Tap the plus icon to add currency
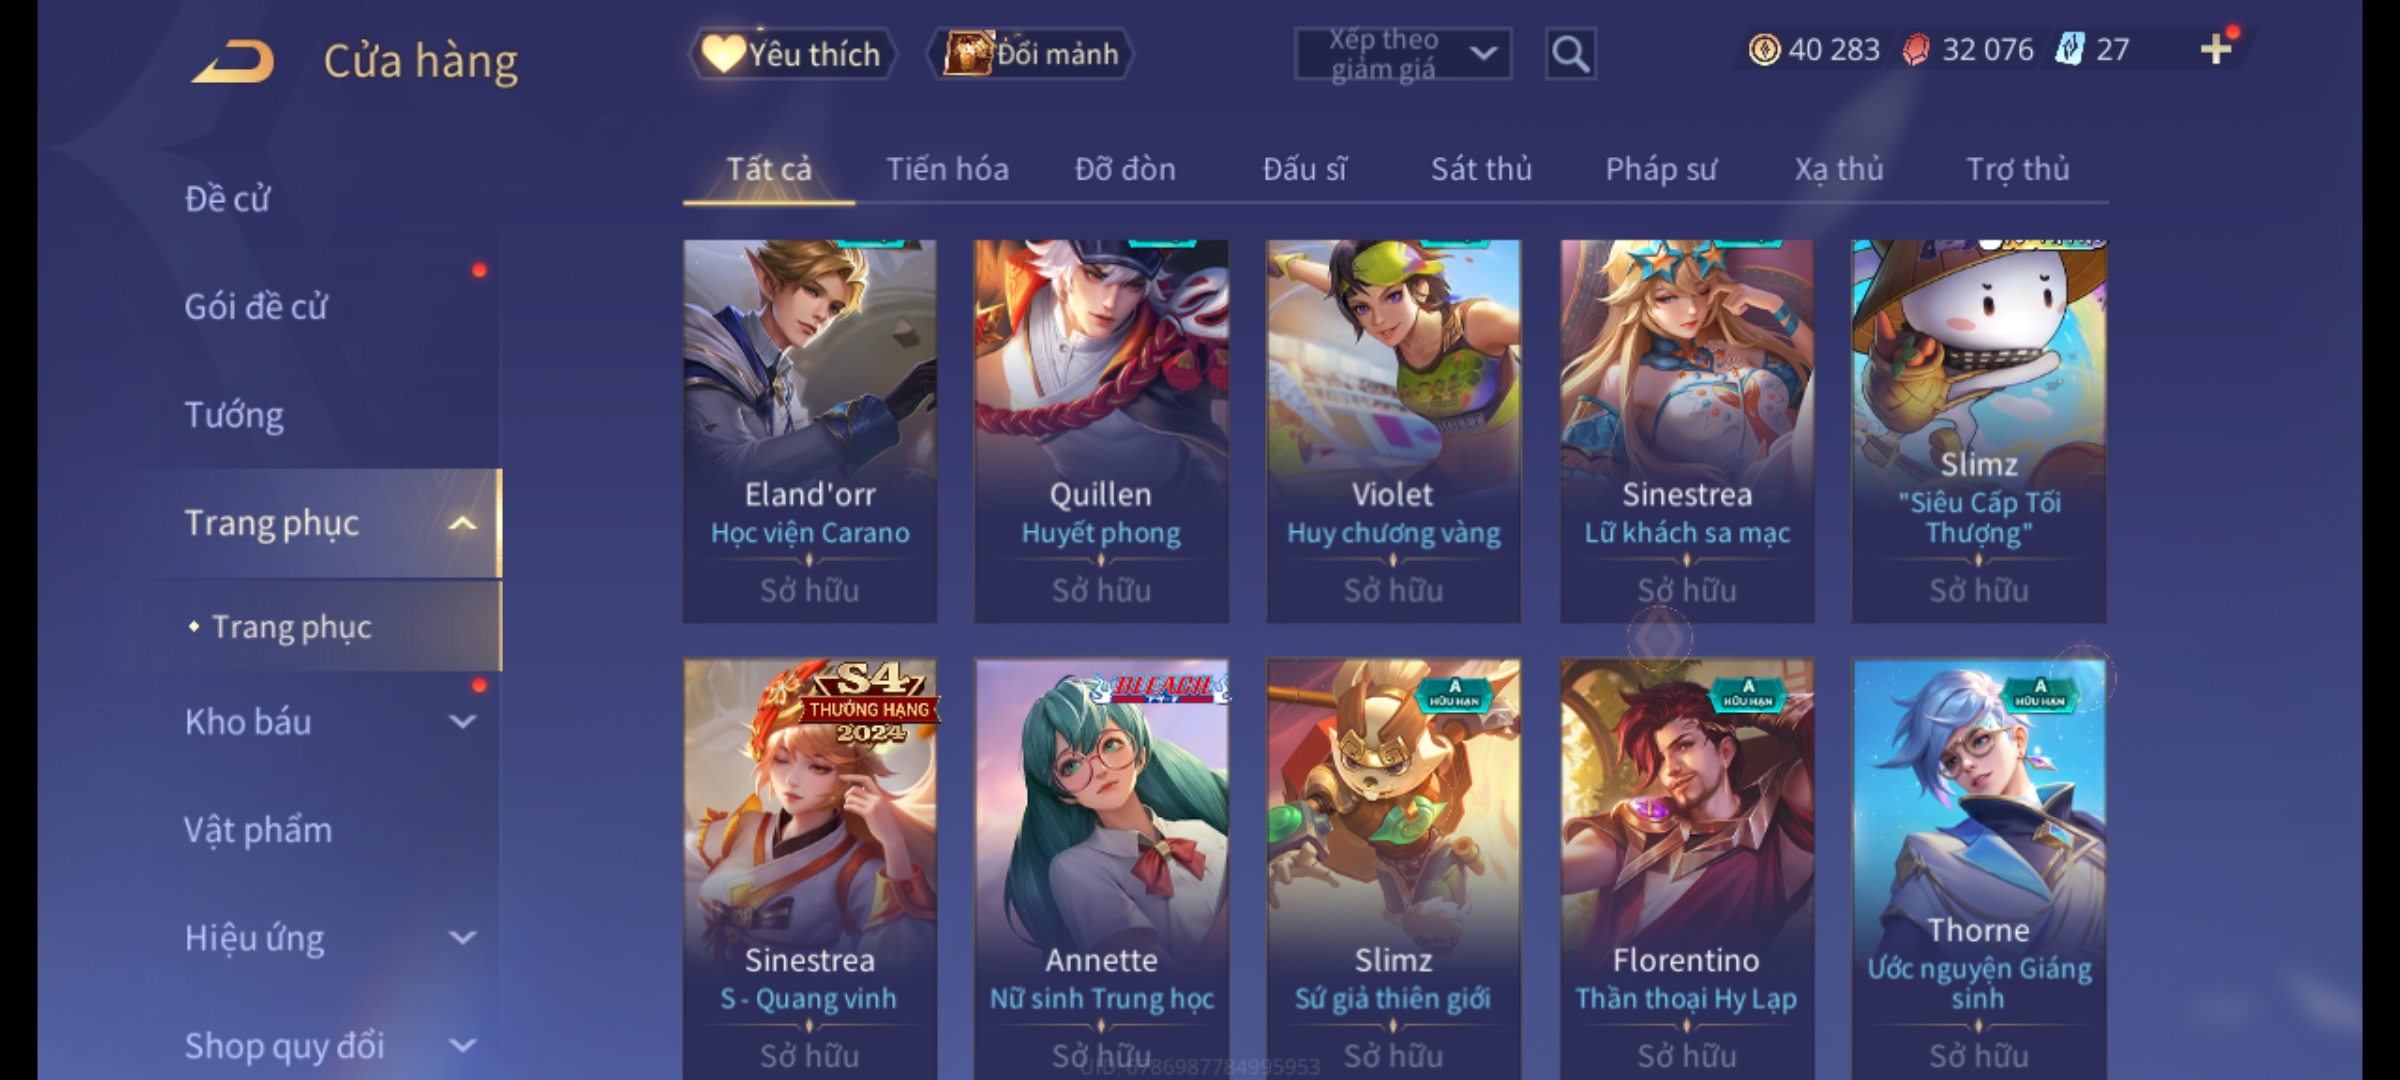 2216,49
